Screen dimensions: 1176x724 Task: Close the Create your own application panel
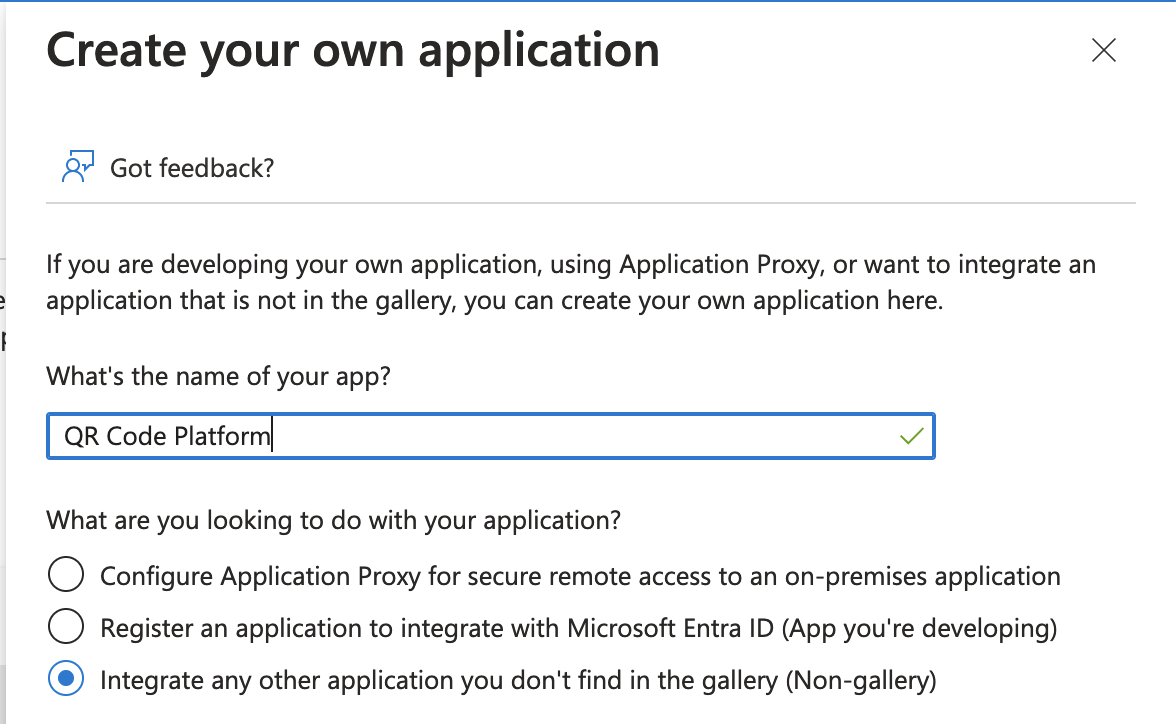coord(1103,50)
